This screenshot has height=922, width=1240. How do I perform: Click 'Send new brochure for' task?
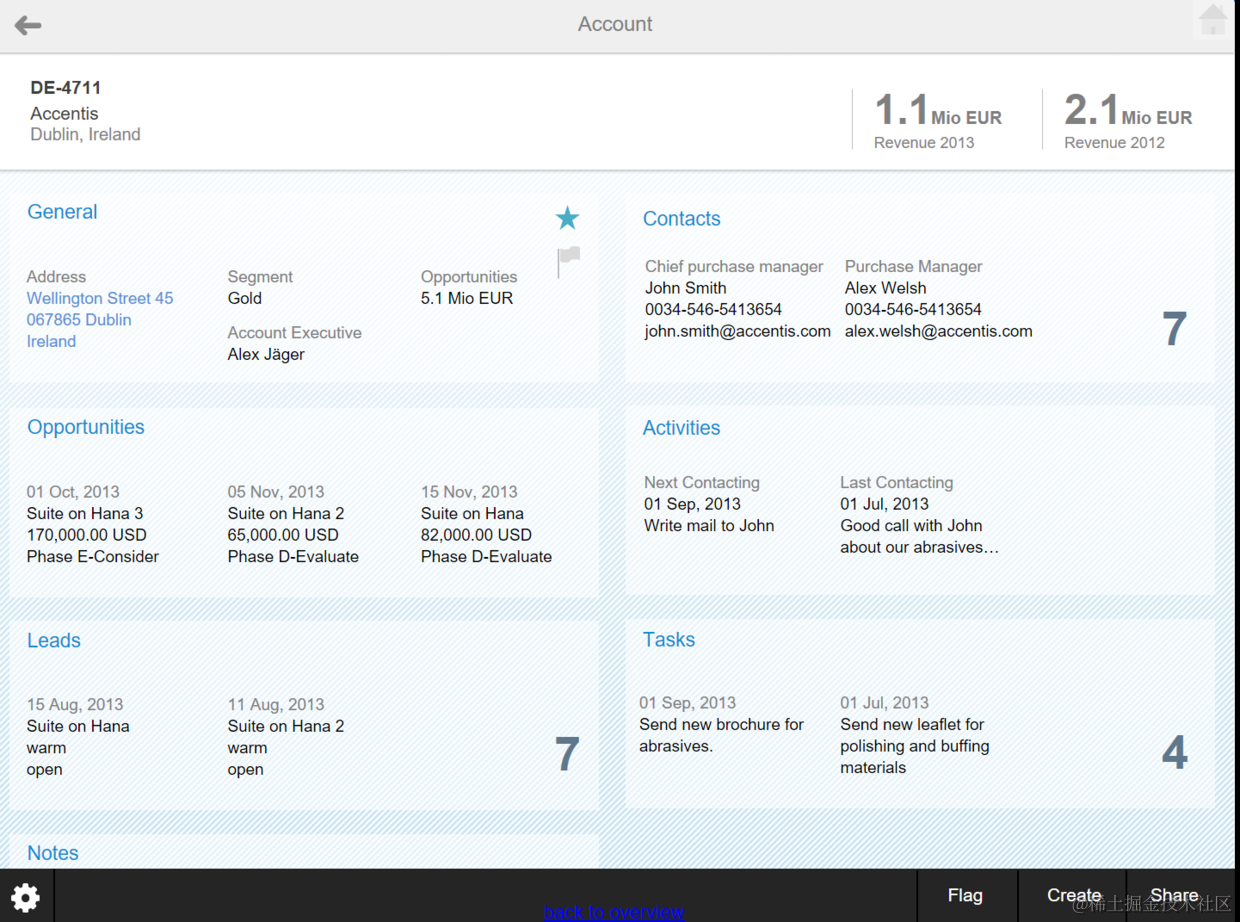pos(722,724)
